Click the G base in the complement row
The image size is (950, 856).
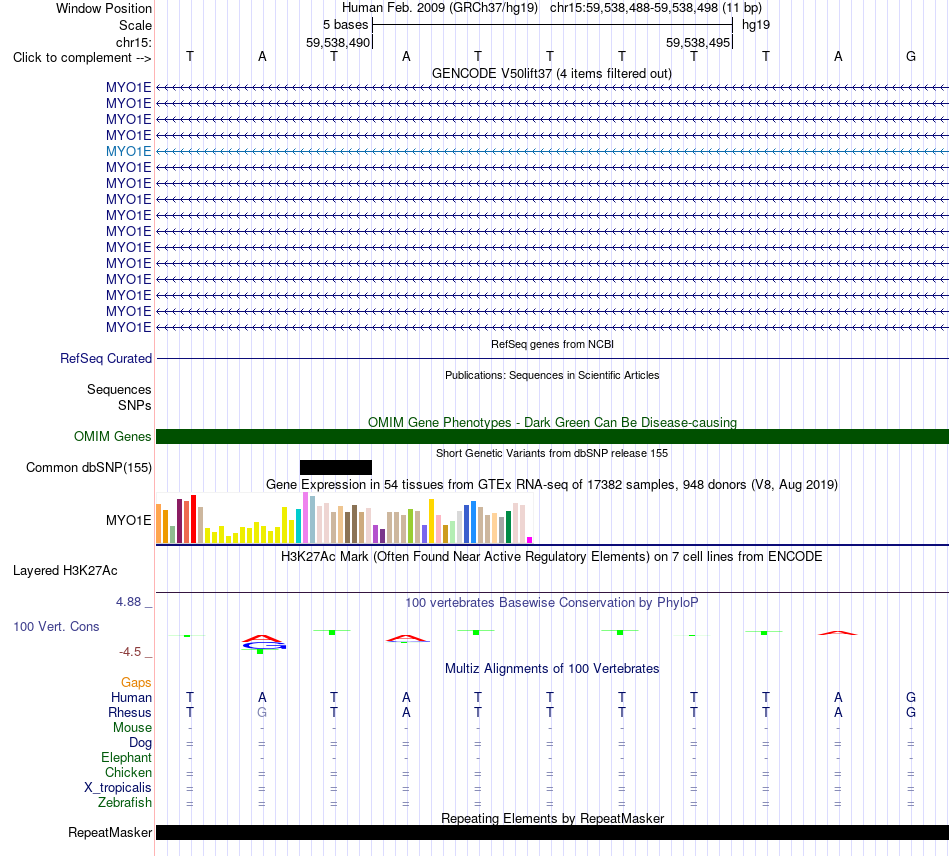click(911, 56)
